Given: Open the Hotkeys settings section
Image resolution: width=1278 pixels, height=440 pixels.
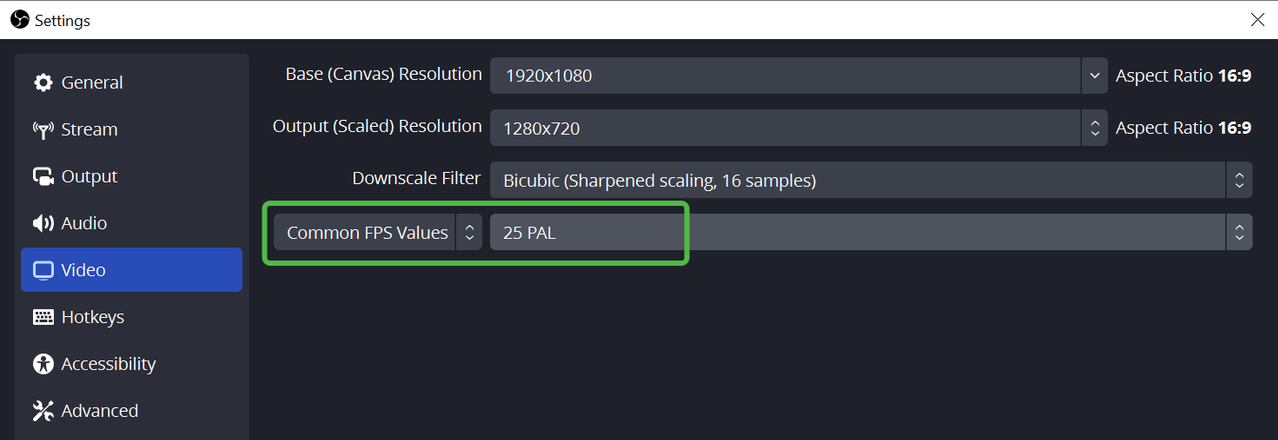Looking at the screenshot, I should point(92,317).
